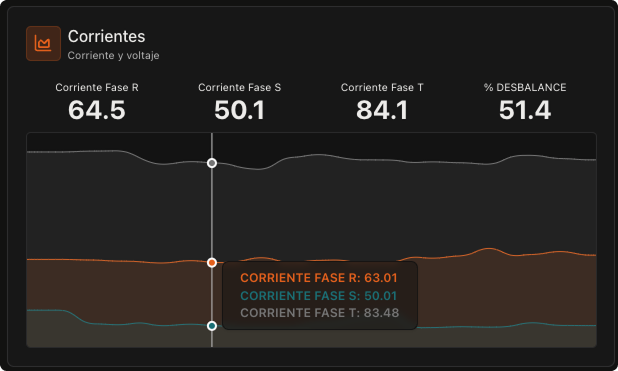Image resolution: width=618 pixels, height=371 pixels.
Task: Select the % DESBALANCE label
Action: 525,88
